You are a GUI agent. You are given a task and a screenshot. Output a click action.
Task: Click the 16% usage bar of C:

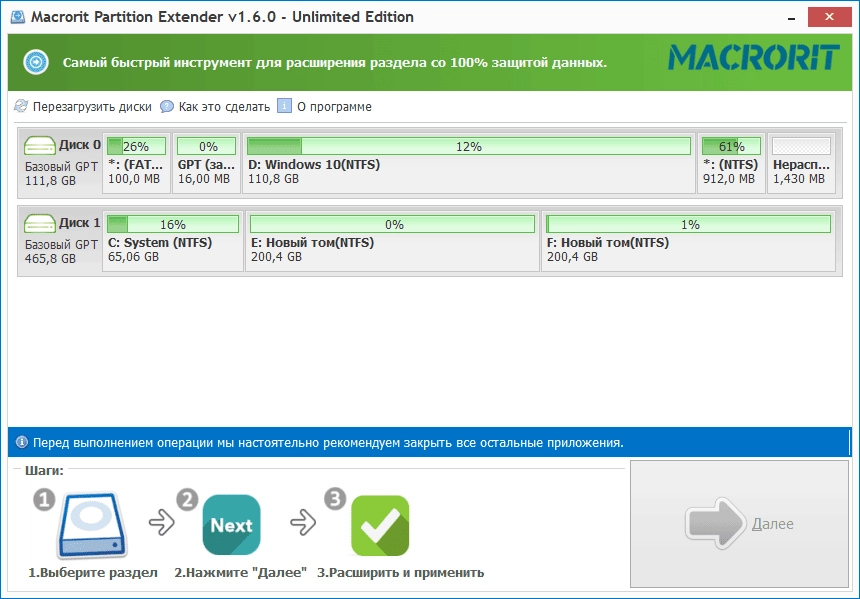173,224
